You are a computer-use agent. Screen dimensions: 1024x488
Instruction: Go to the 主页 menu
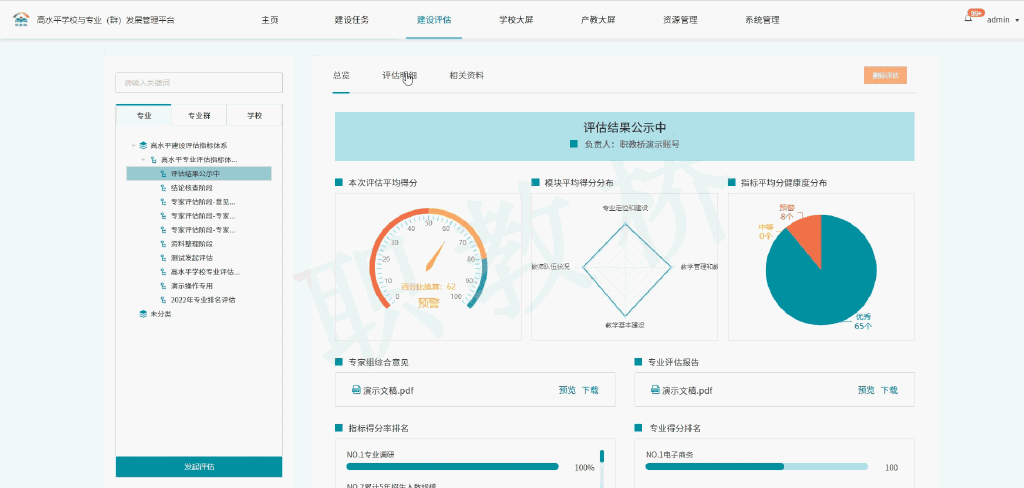point(270,20)
